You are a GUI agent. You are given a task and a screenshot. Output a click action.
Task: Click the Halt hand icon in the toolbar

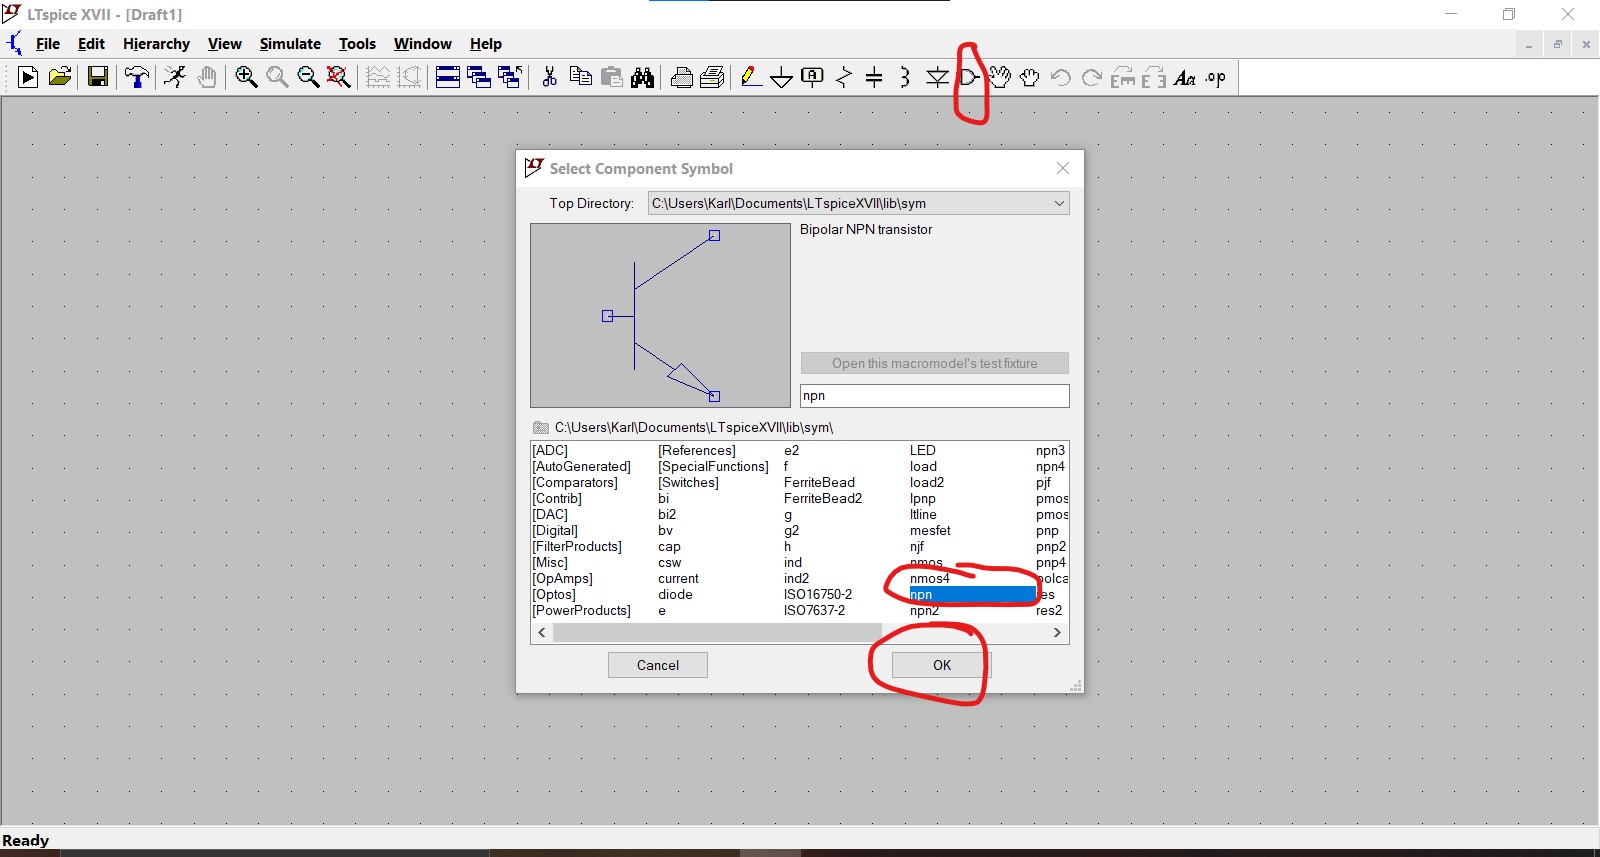click(207, 77)
